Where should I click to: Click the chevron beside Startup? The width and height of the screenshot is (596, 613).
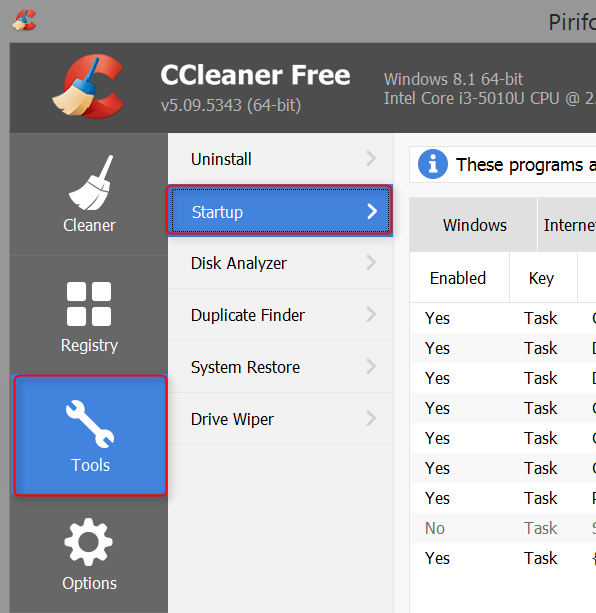tap(372, 212)
